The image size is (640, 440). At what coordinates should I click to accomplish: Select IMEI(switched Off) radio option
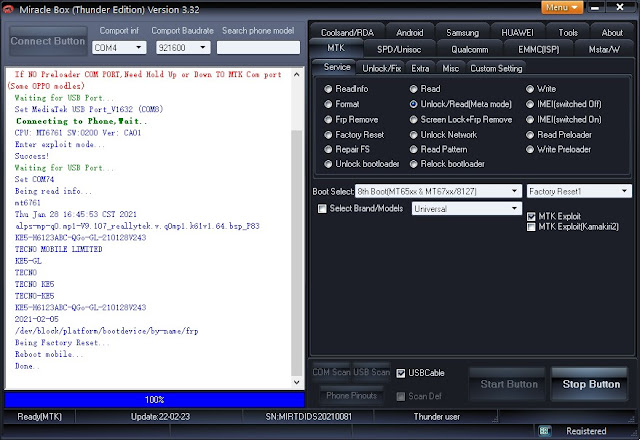point(530,104)
